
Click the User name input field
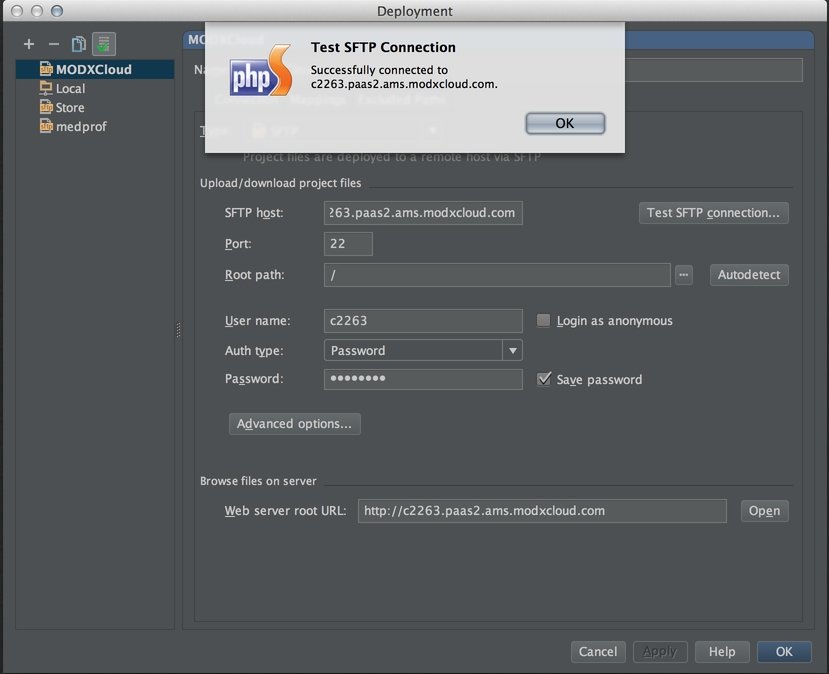point(423,321)
